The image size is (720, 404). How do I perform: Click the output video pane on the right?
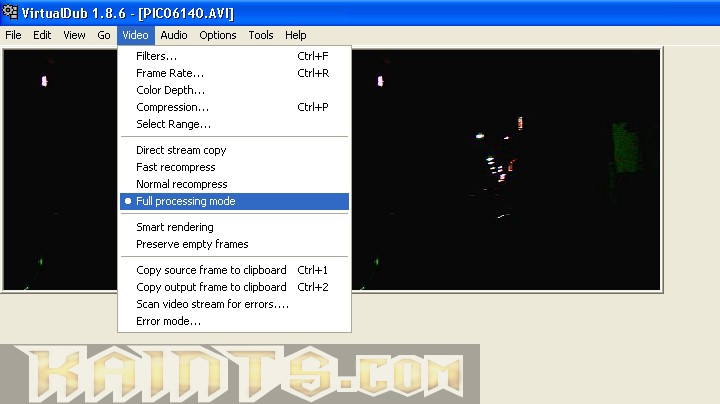pyautogui.click(x=506, y=170)
